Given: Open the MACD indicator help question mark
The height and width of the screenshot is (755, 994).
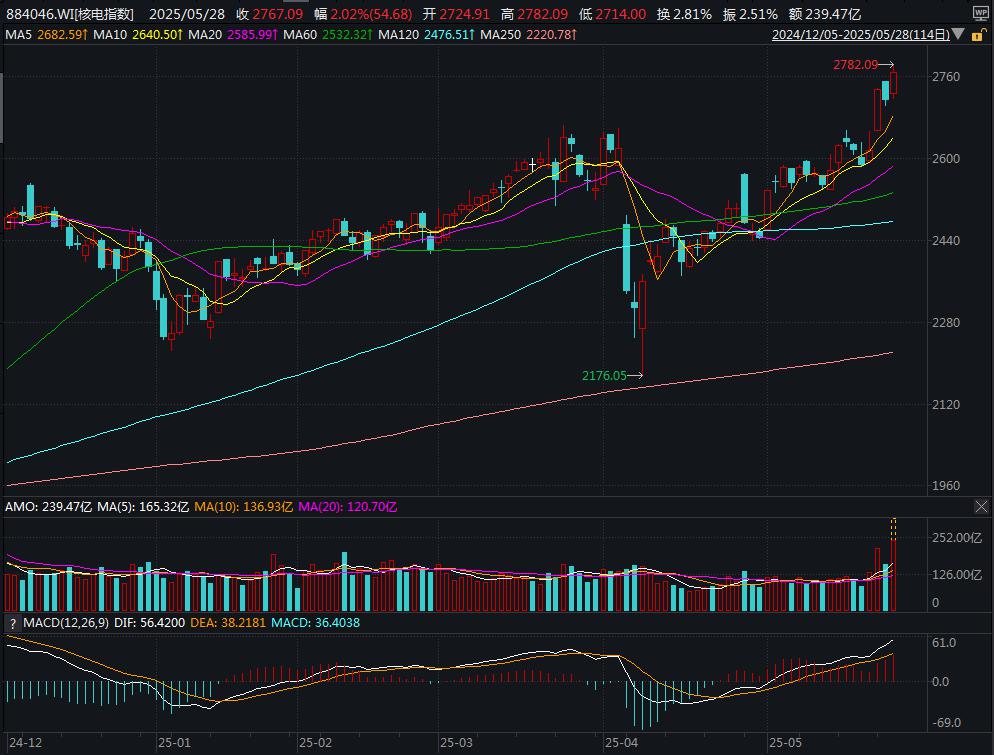Looking at the screenshot, I should (x=12, y=623).
